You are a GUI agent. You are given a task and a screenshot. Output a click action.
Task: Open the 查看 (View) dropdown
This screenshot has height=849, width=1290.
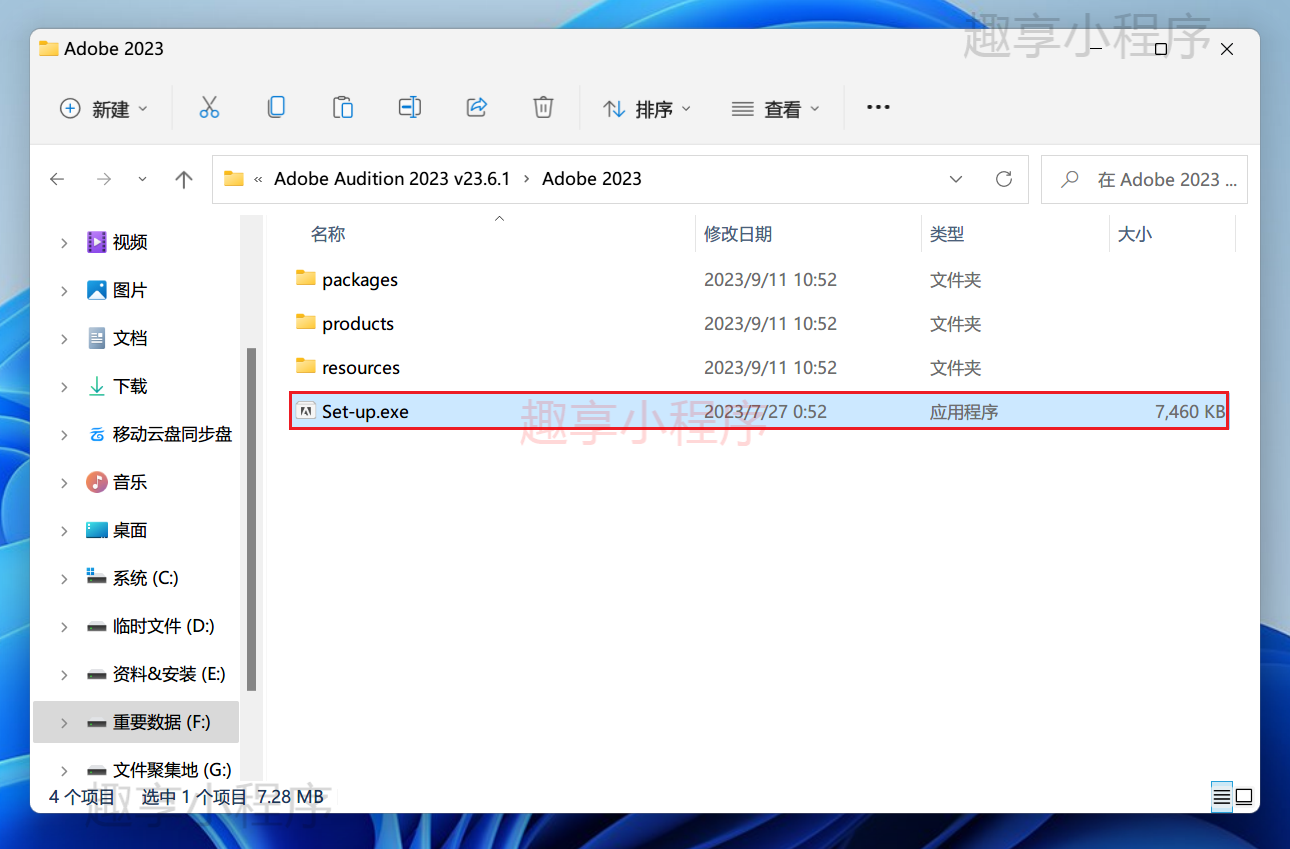(x=775, y=109)
